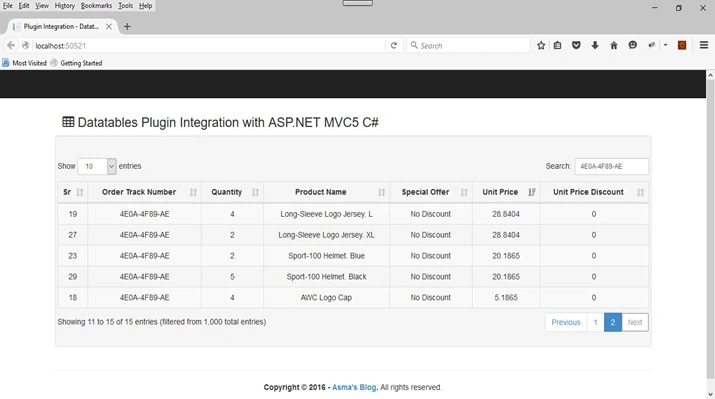Click the Quantity 5 cell
Image resolution: width=715 pixels, height=399 pixels.
(x=232, y=277)
